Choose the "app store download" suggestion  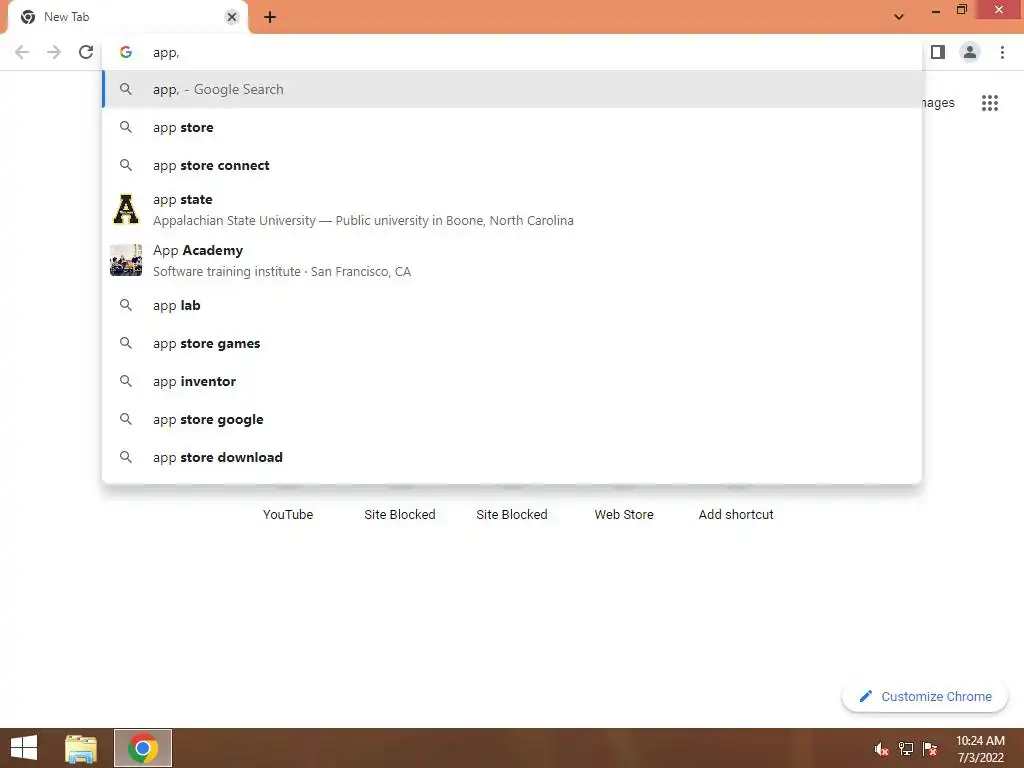(512, 456)
